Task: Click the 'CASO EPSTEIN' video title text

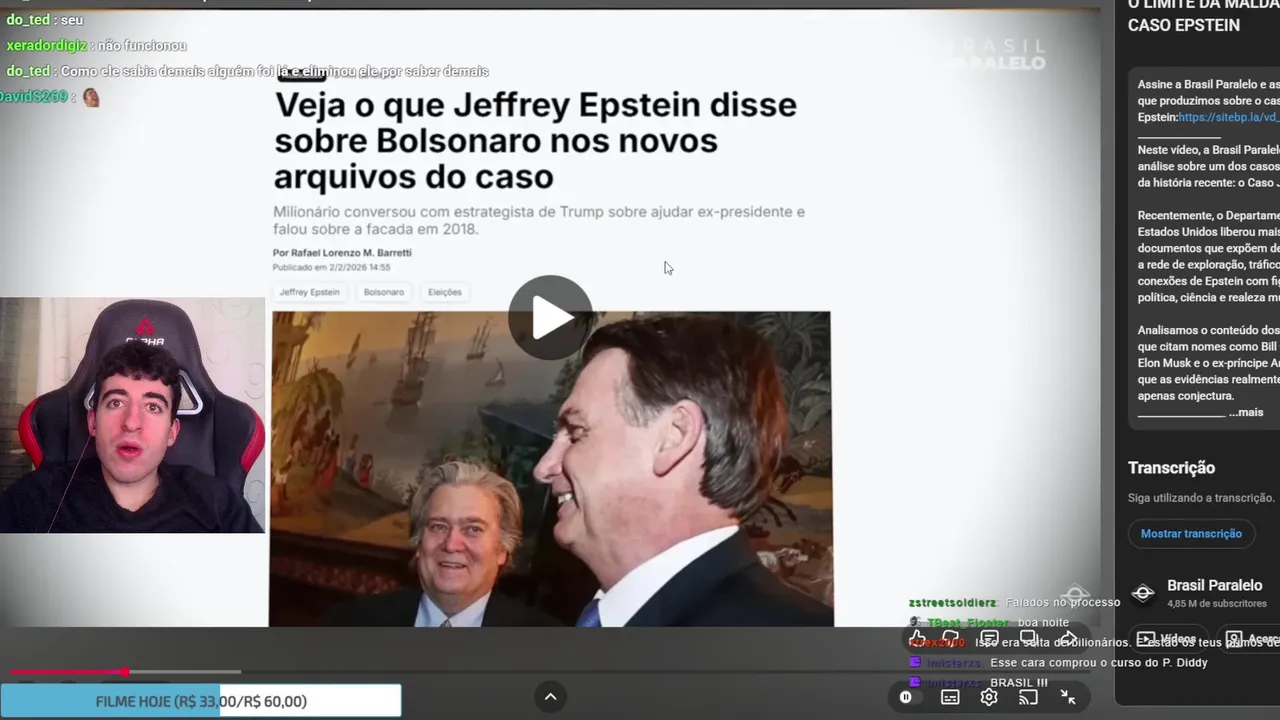Action: click(1184, 25)
